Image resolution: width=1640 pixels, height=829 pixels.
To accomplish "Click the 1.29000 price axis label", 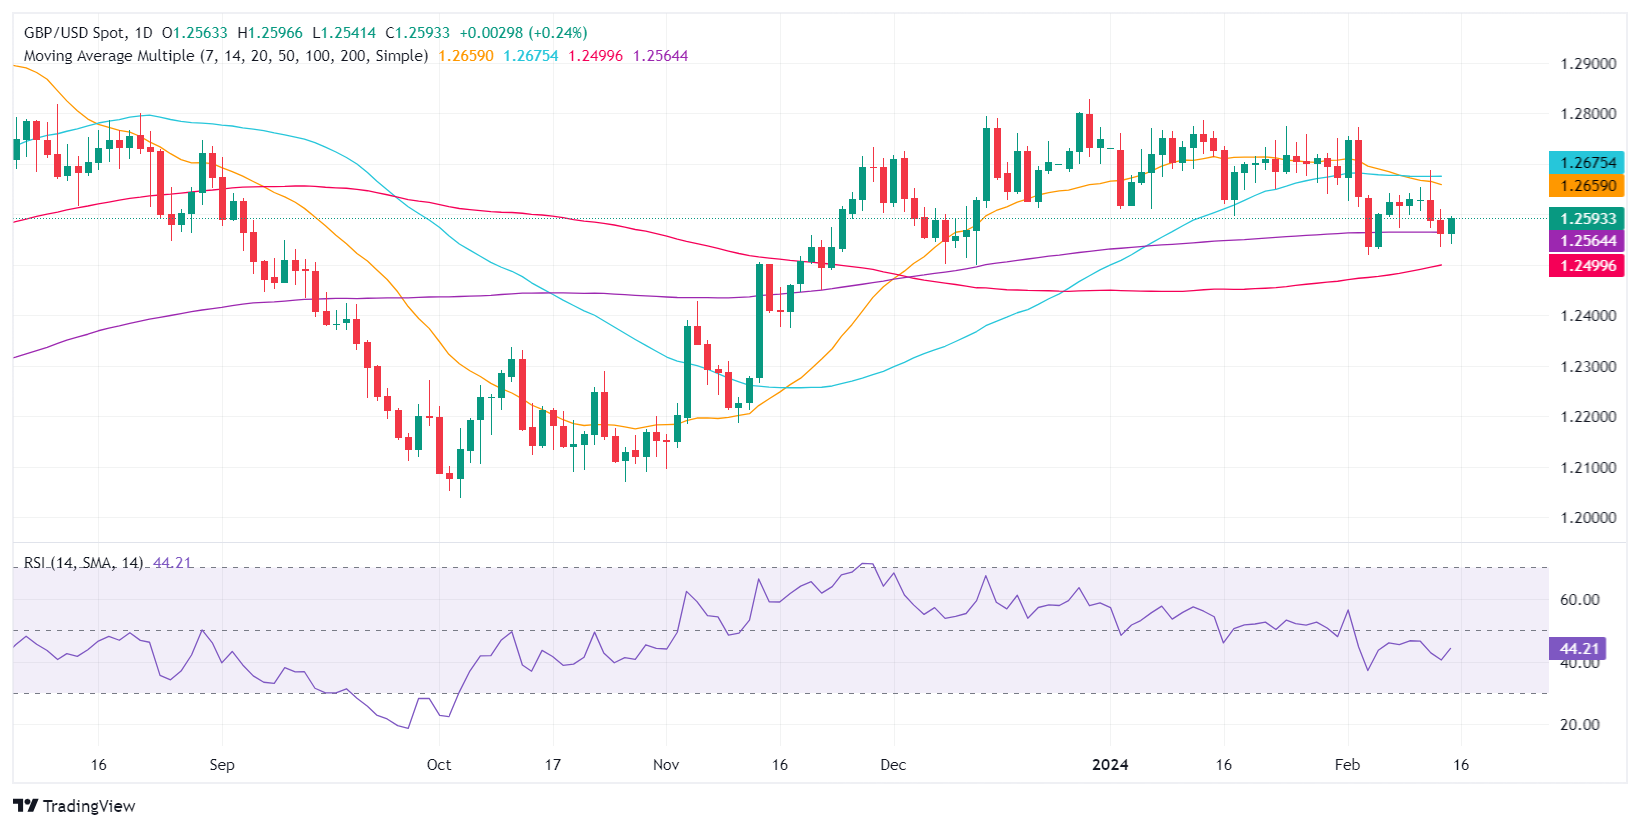I will 1588,64.
